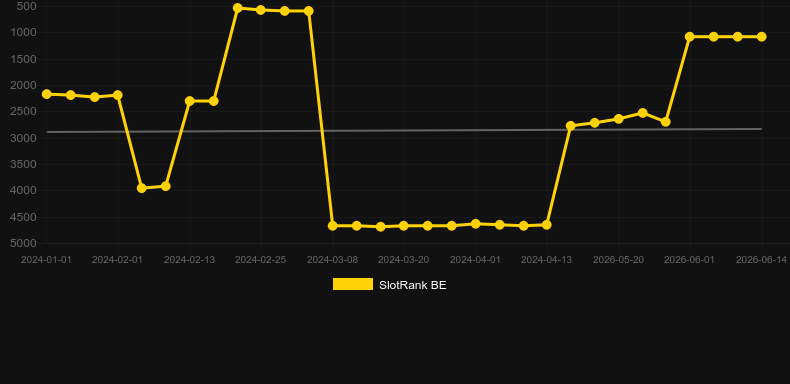Image resolution: width=790 pixels, height=384 pixels.
Task: Click the 2024-02-13 x-axis date label
Action: click(x=189, y=260)
